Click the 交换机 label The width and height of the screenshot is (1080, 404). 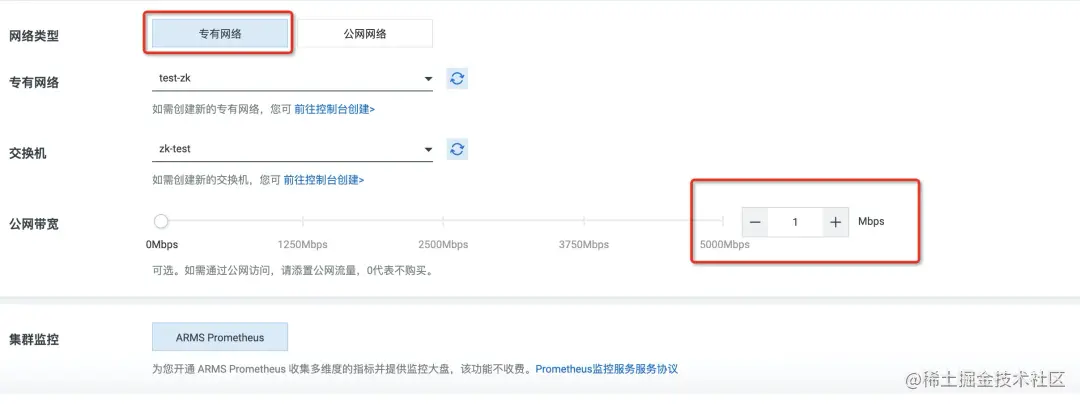[x=28, y=153]
